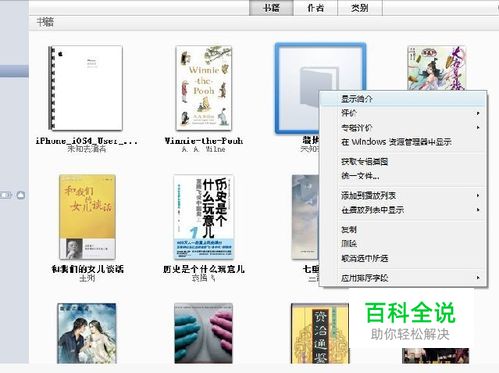Viewport: 499px width, 373px height.
Task: Expand the 在播放列表中显示 submenu
Action: (x=403, y=210)
